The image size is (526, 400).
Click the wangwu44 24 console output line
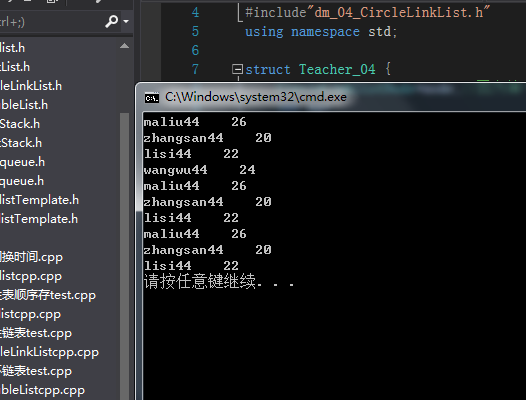199,170
